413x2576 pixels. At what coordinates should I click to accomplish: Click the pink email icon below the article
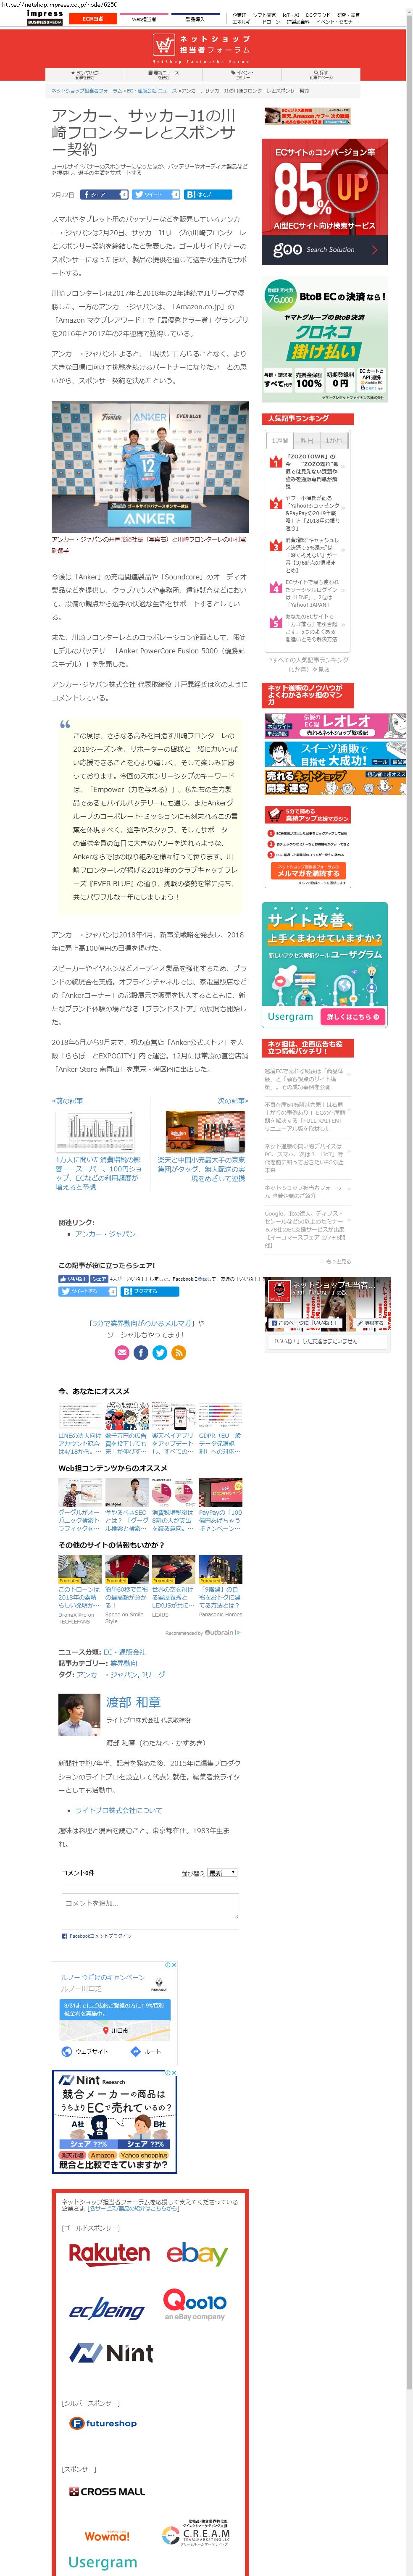[x=122, y=1353]
